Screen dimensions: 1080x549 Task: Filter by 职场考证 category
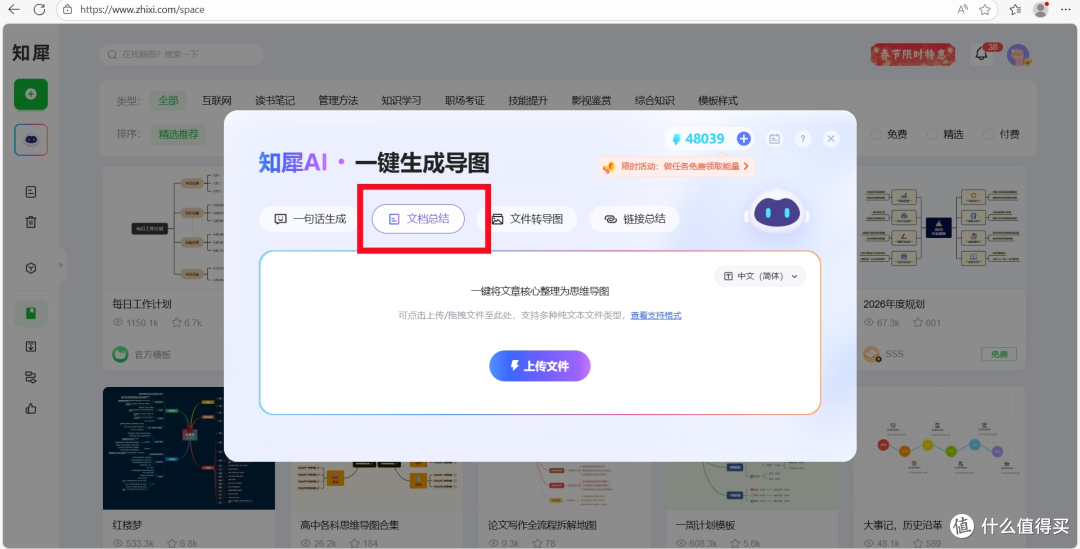pyautogui.click(x=465, y=101)
